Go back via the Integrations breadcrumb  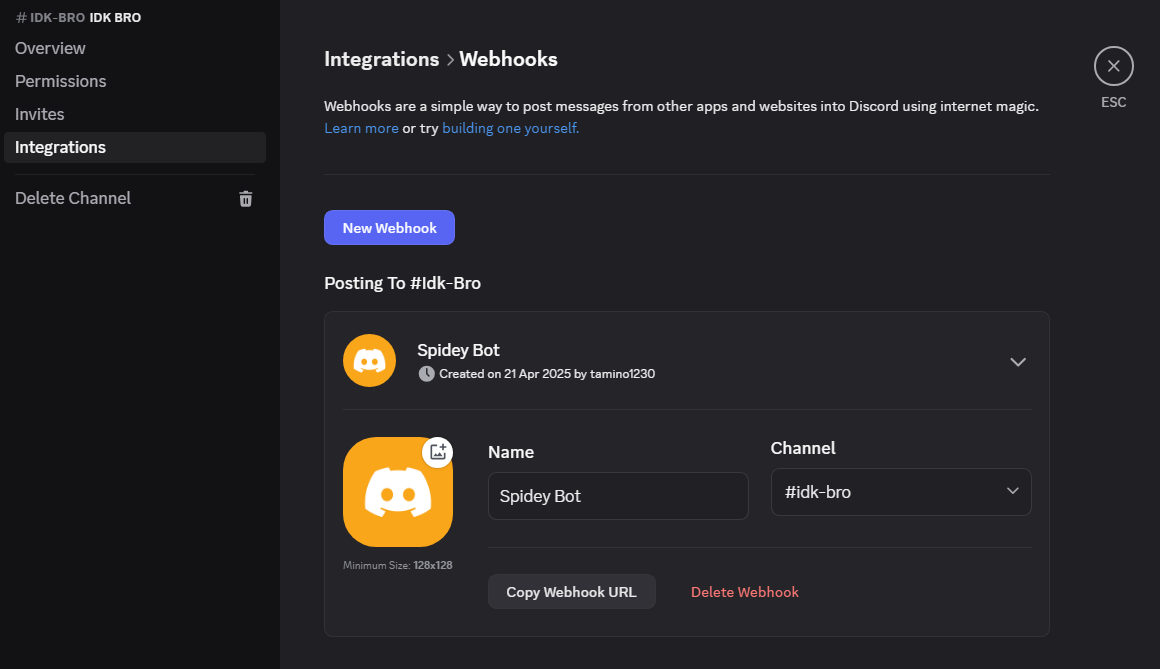click(x=382, y=59)
